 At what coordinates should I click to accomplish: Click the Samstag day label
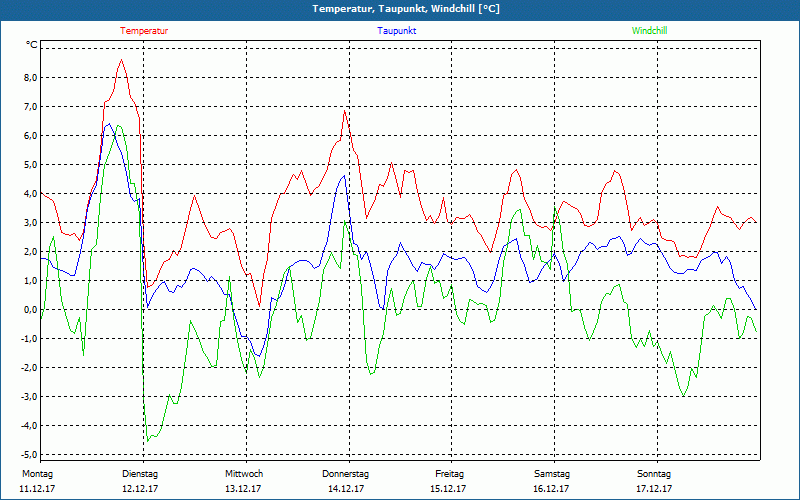(x=552, y=474)
